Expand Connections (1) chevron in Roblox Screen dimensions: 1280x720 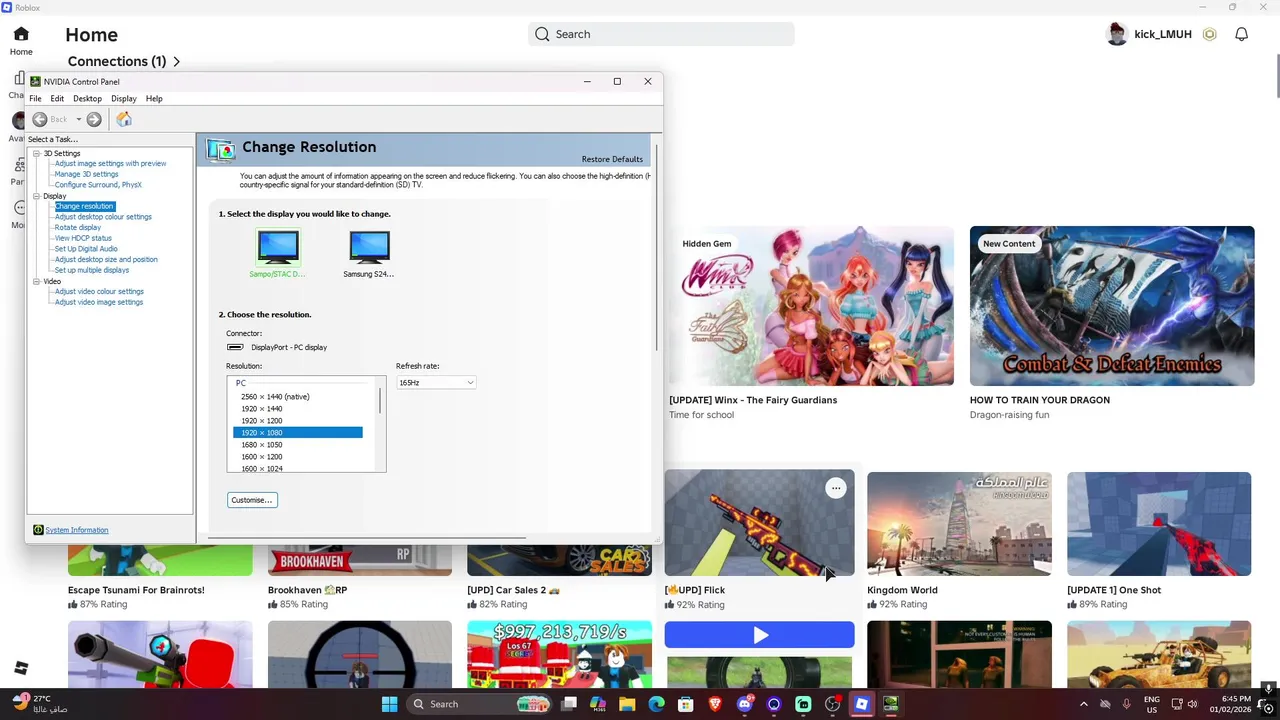pyautogui.click(x=176, y=62)
